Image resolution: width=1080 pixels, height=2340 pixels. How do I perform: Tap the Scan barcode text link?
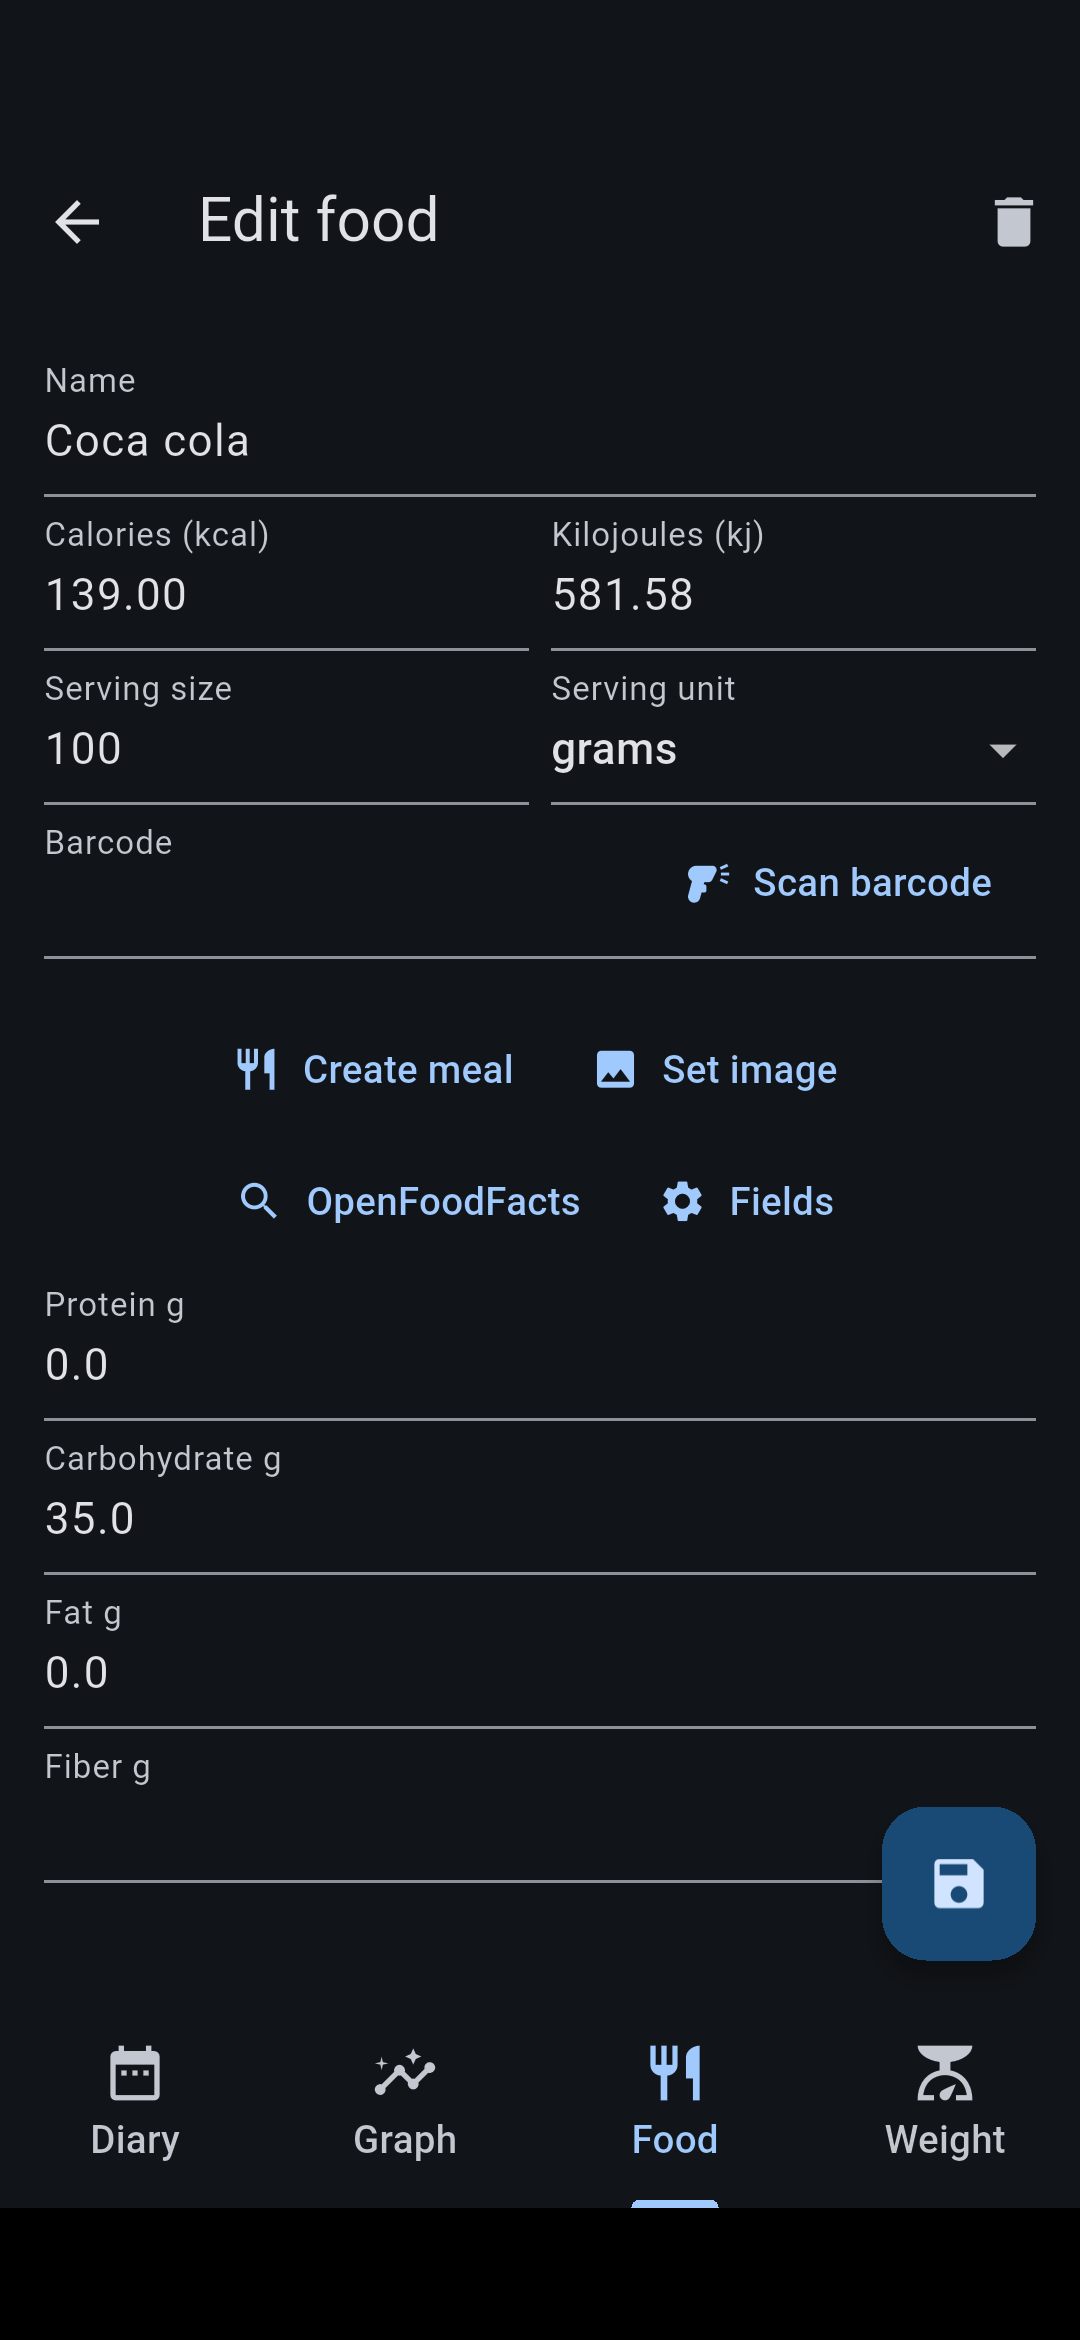coord(872,883)
